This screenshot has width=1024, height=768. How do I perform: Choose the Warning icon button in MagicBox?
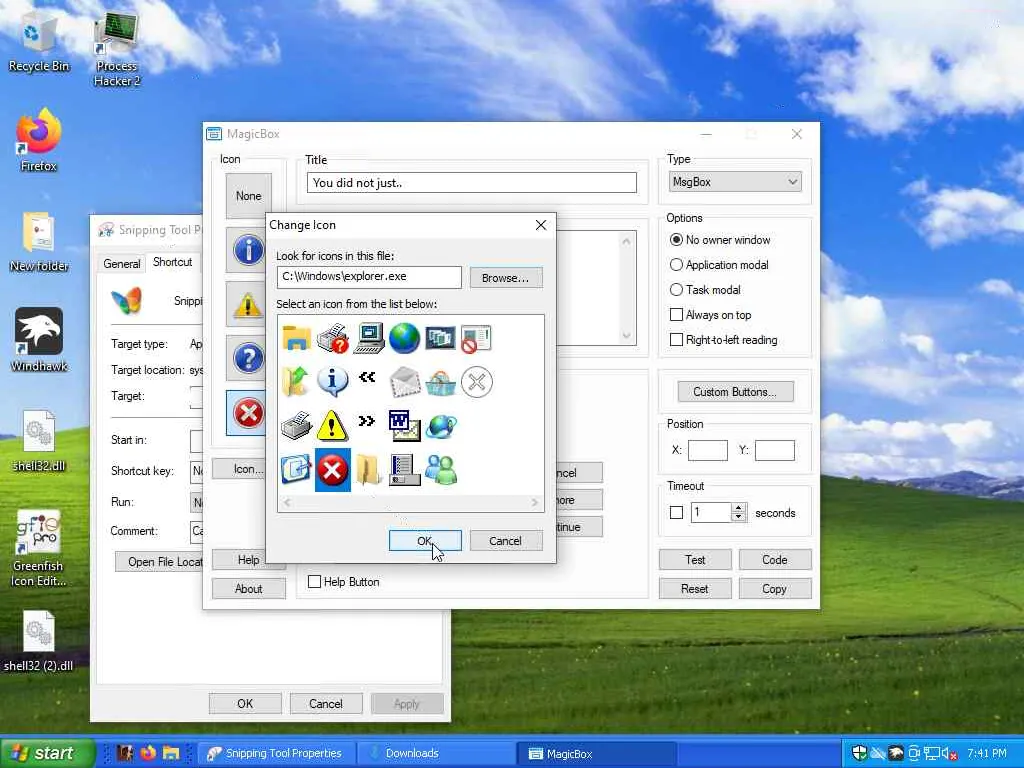[248, 304]
